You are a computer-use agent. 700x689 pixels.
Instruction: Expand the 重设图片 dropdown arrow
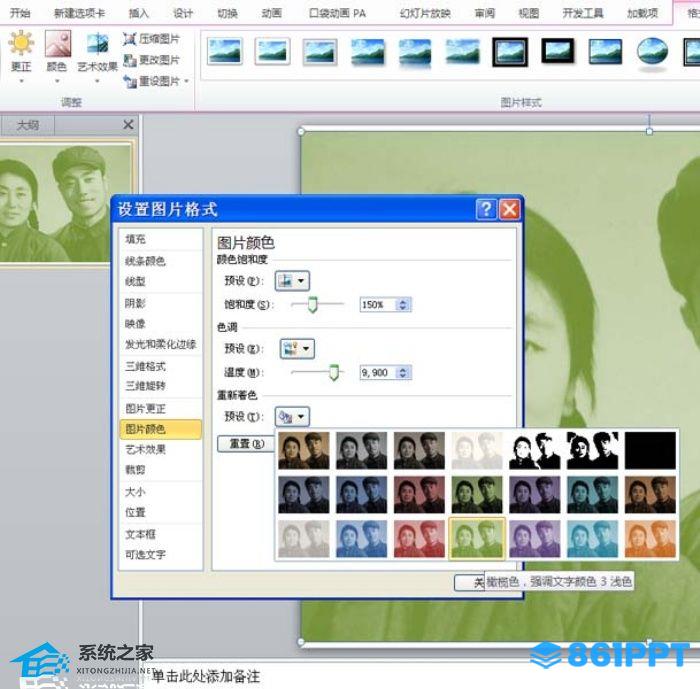coord(187,81)
